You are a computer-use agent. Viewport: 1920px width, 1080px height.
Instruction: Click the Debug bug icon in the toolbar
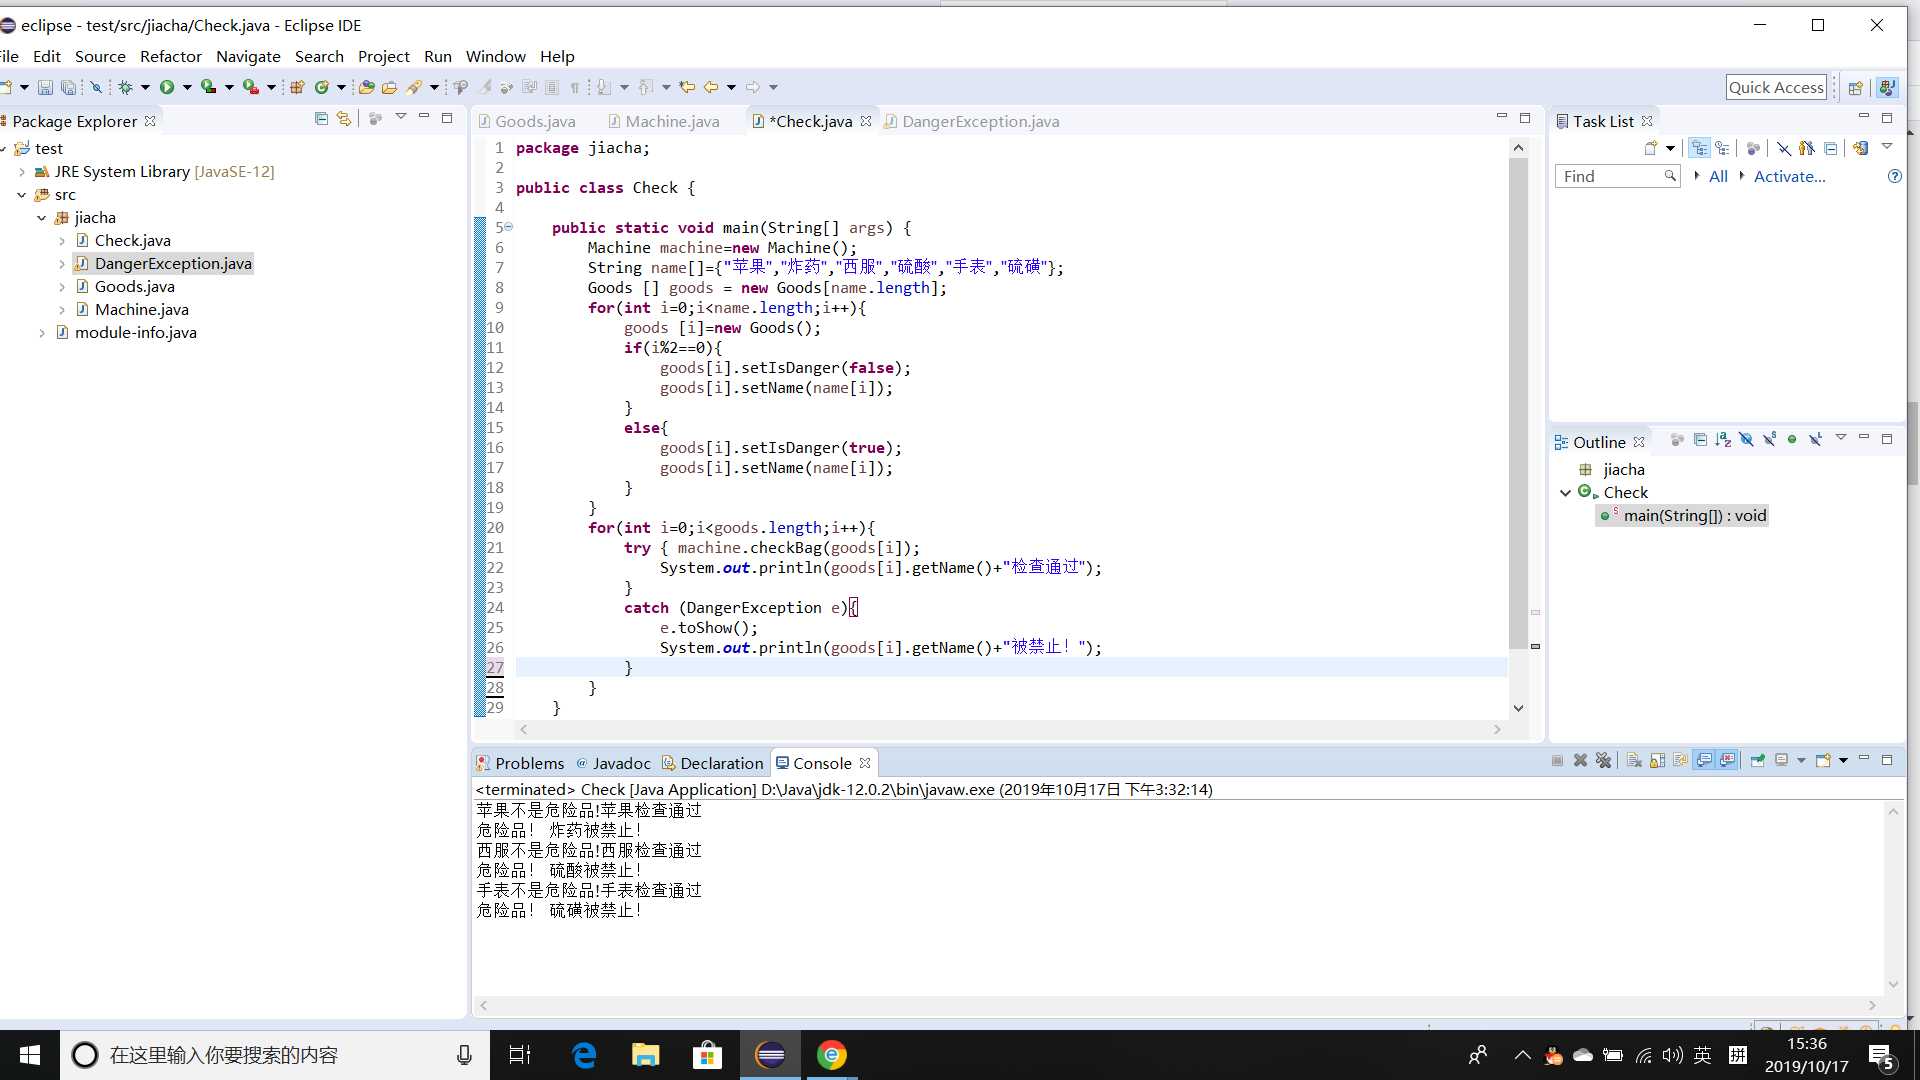(125, 88)
